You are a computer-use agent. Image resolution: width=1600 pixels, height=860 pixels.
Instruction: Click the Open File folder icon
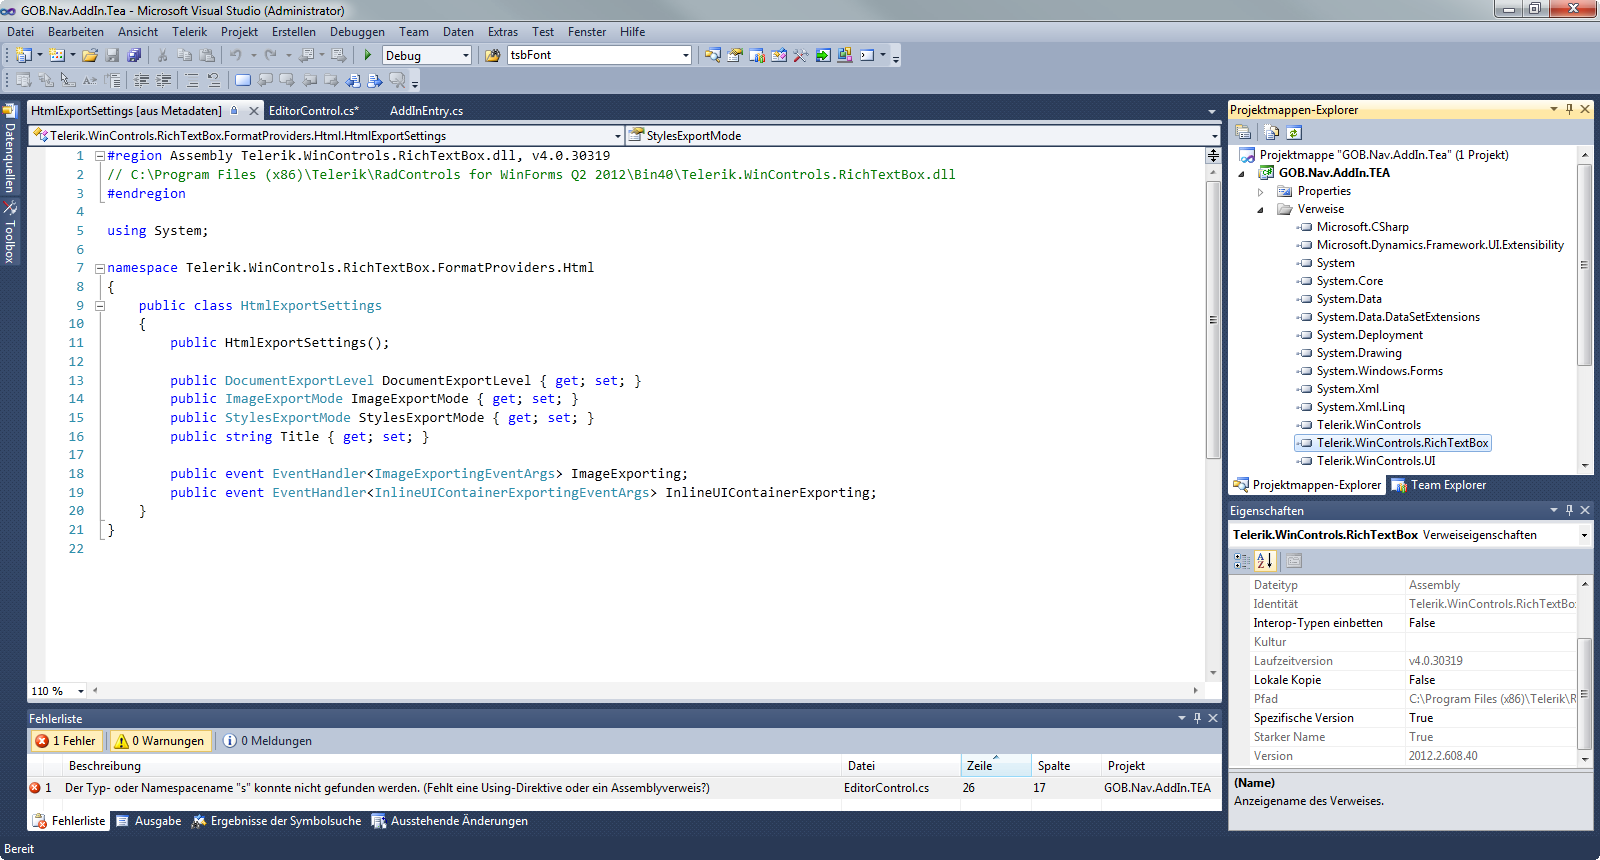[x=90, y=55]
